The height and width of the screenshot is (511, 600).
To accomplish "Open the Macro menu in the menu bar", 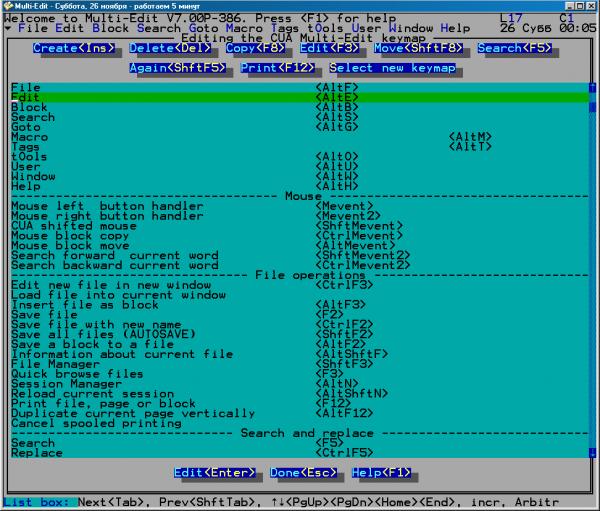I will pos(245,28).
